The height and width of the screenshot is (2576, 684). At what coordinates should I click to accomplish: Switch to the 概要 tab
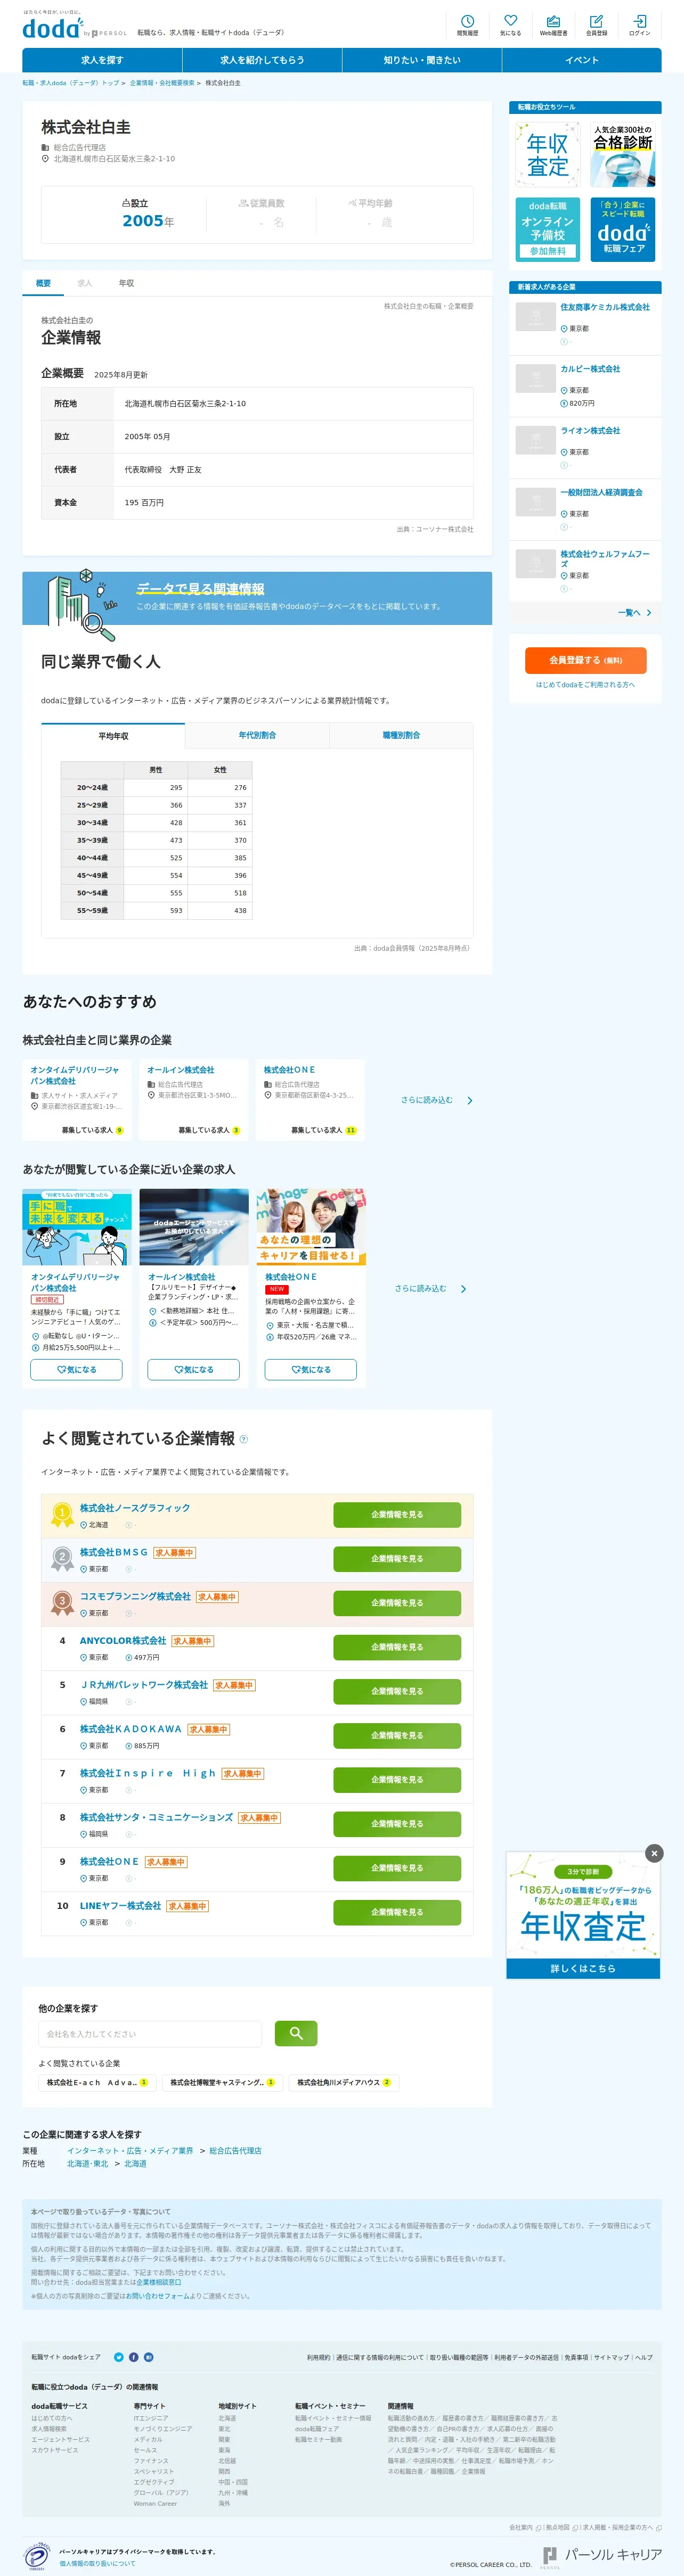coord(43,283)
